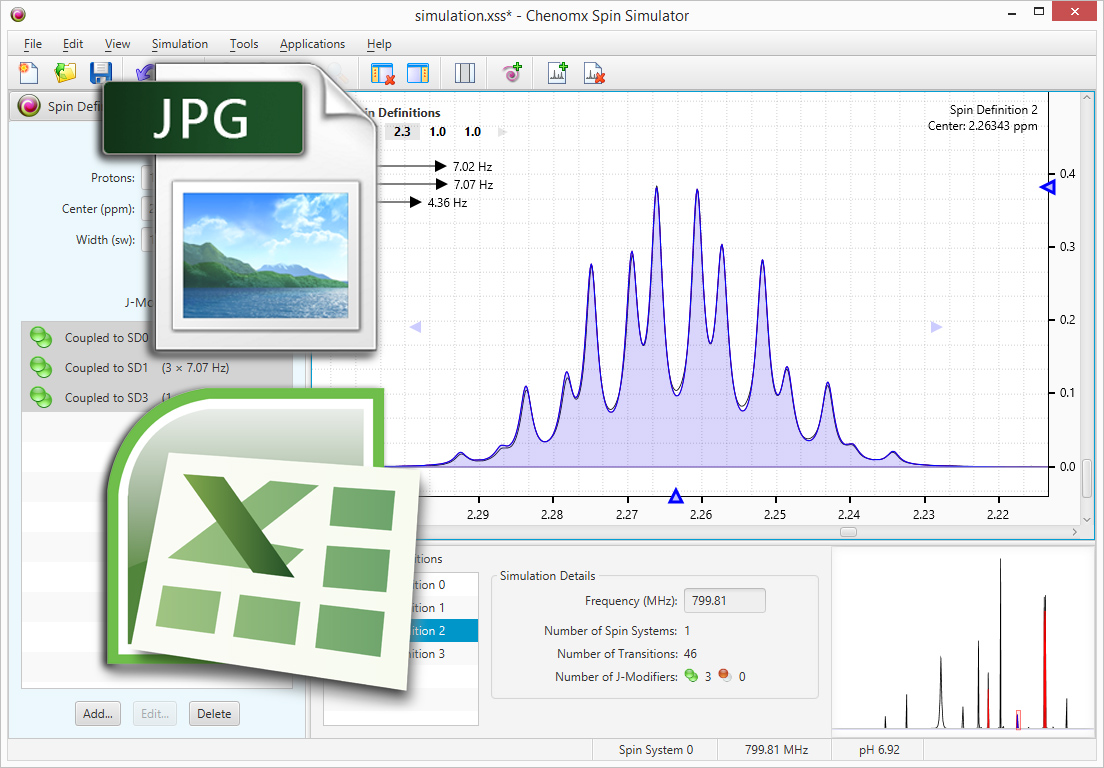Click the spectrum icon with green plus

pos(558,73)
